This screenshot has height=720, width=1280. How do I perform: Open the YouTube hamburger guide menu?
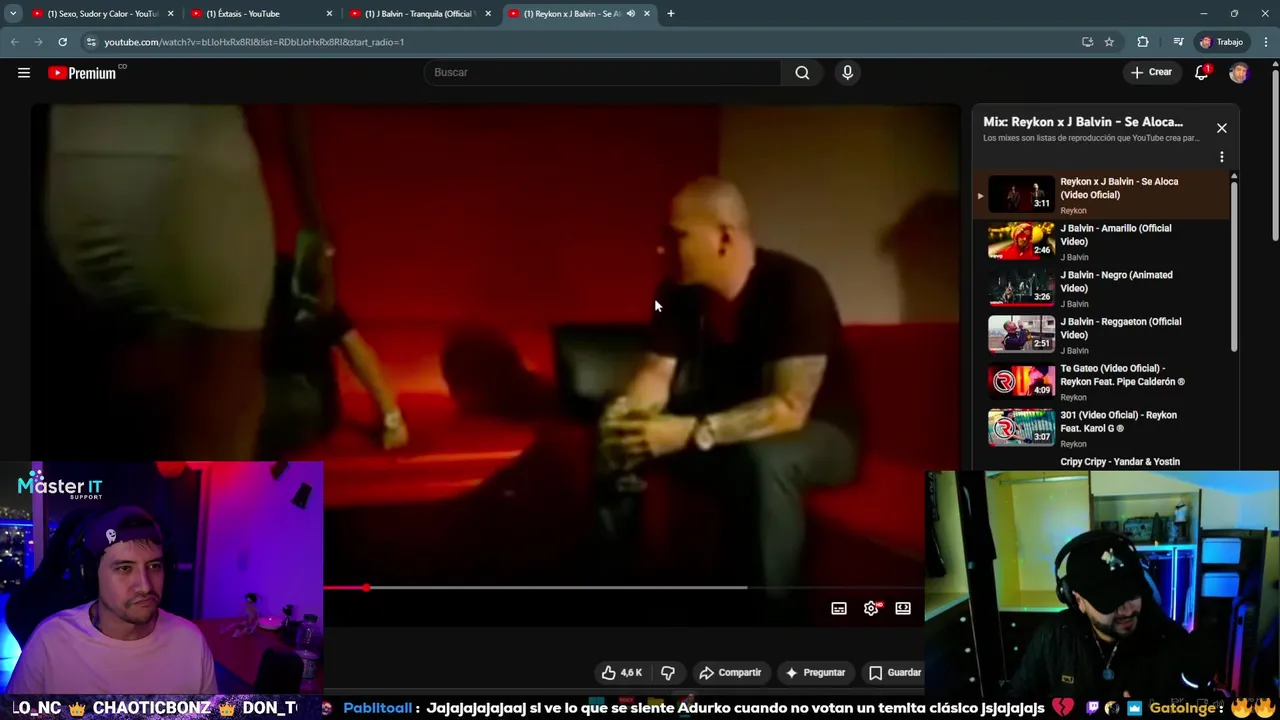tap(24, 72)
